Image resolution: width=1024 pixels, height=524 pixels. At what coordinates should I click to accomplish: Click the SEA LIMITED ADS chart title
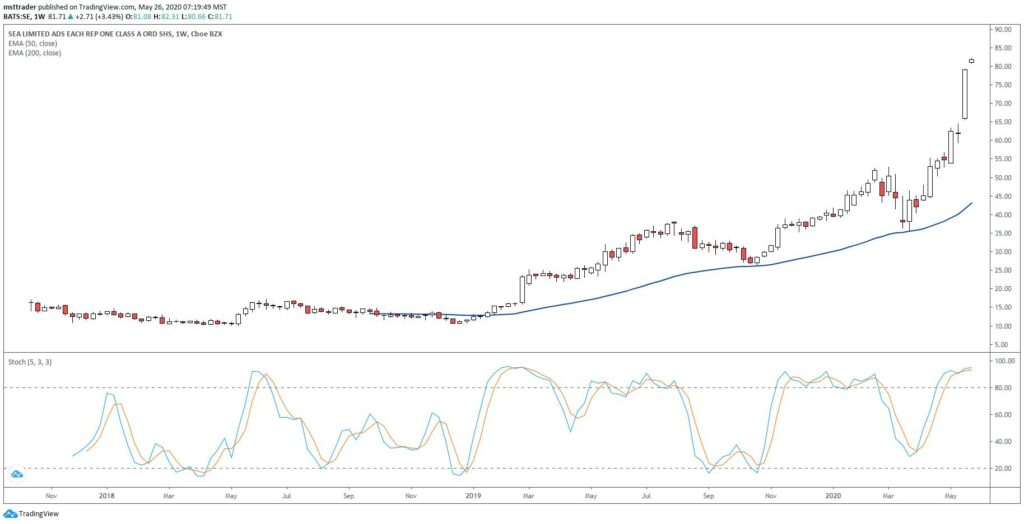[115, 33]
